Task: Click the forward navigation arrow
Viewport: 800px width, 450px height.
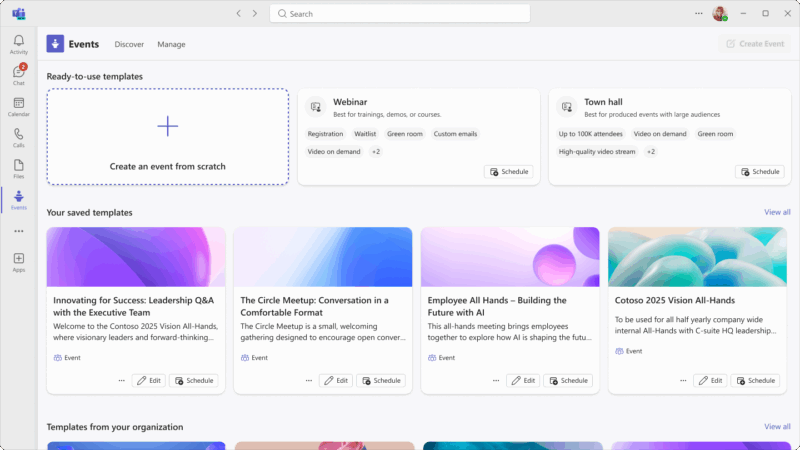Action: coord(255,14)
